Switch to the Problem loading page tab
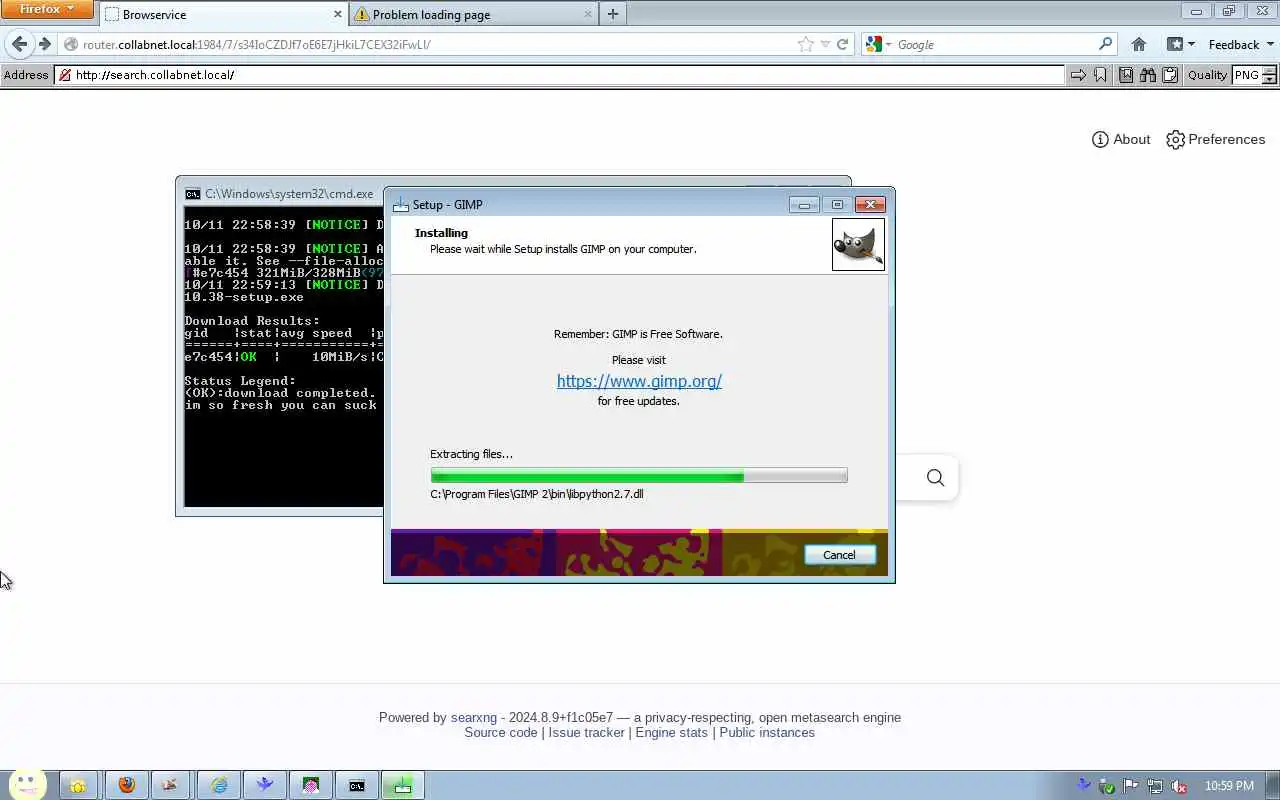The height and width of the screenshot is (800, 1280). pos(472,14)
